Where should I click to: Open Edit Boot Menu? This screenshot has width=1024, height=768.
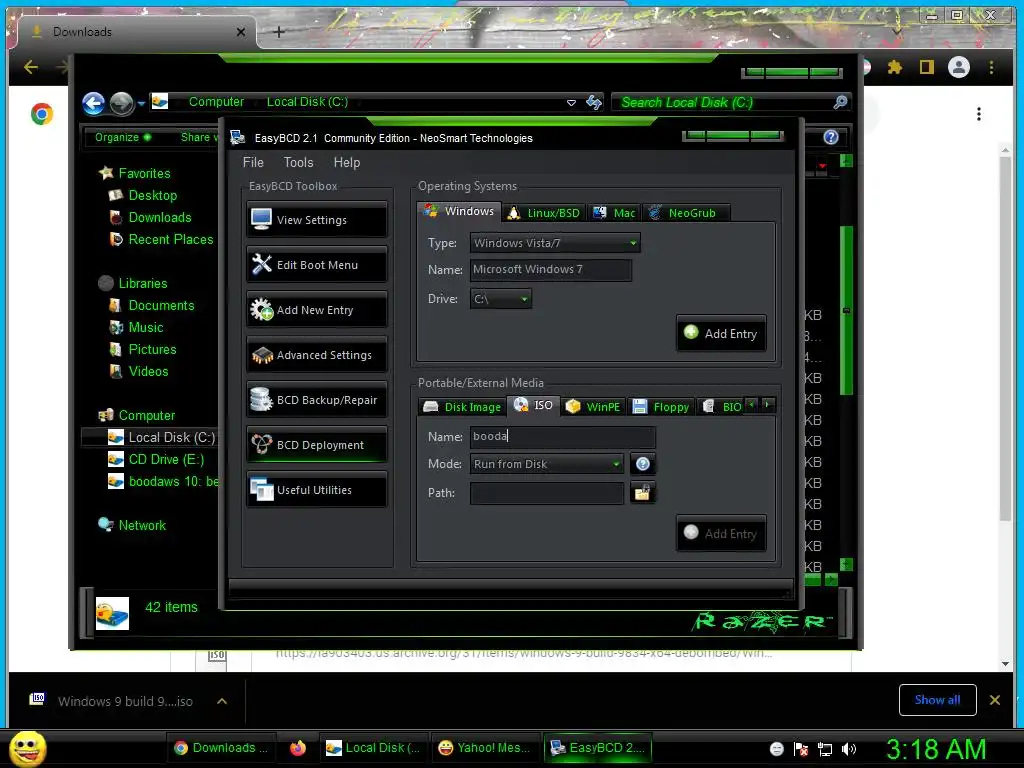coord(317,264)
